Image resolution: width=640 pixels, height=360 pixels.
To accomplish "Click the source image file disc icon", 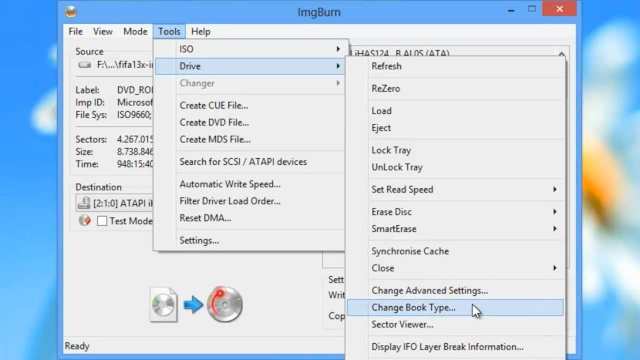I will click(x=164, y=305).
